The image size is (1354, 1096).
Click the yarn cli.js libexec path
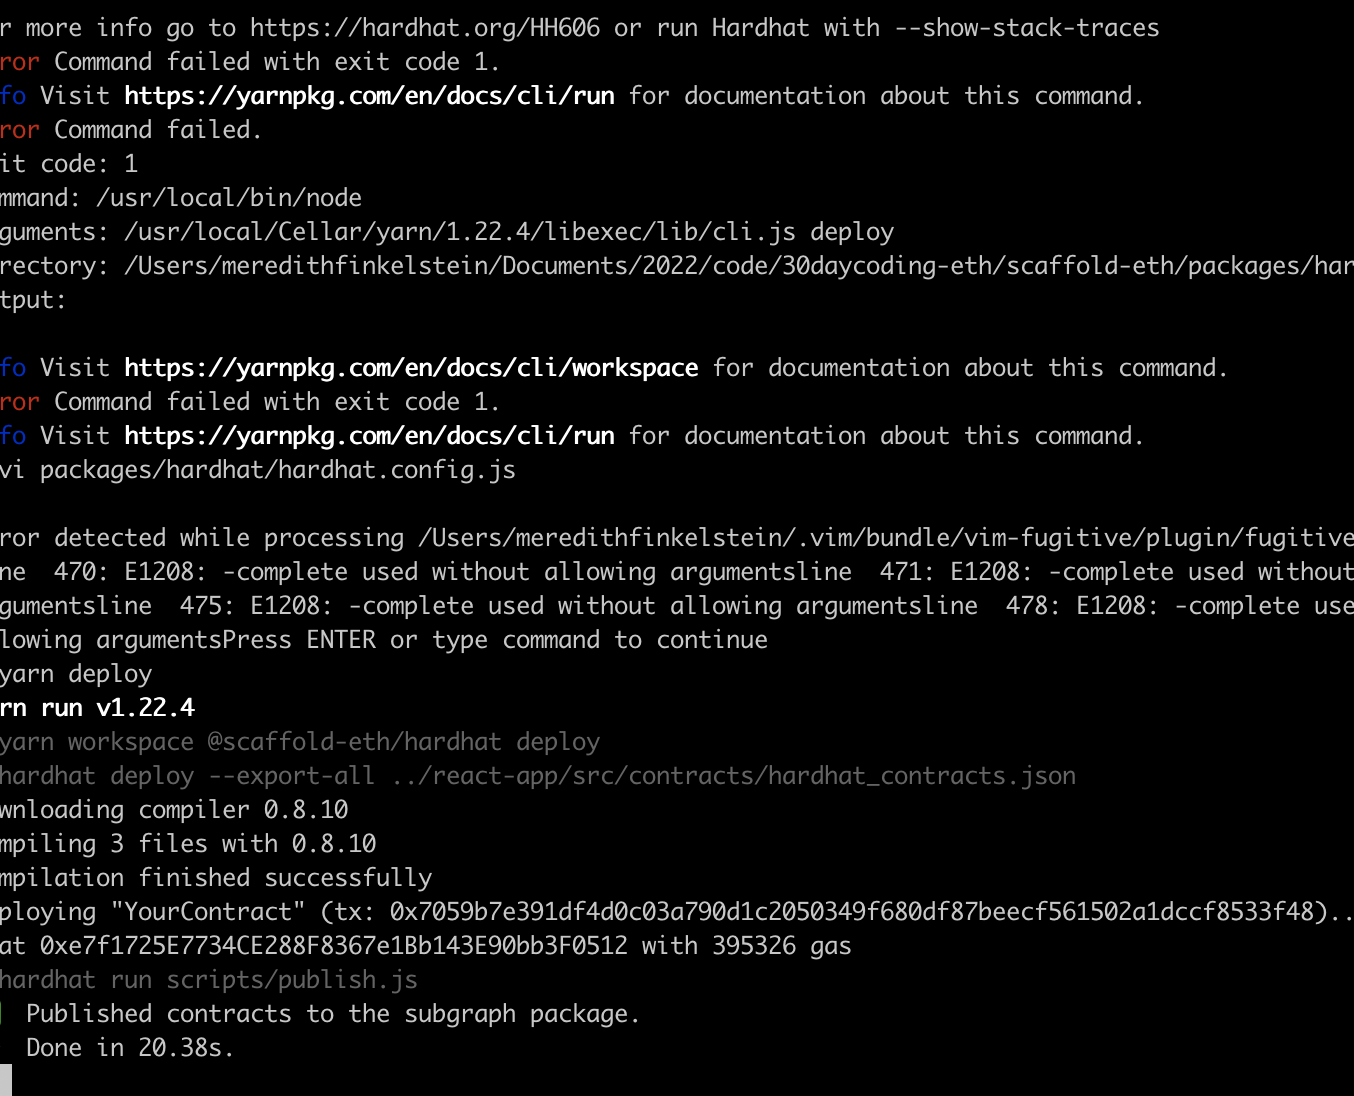[x=460, y=232]
